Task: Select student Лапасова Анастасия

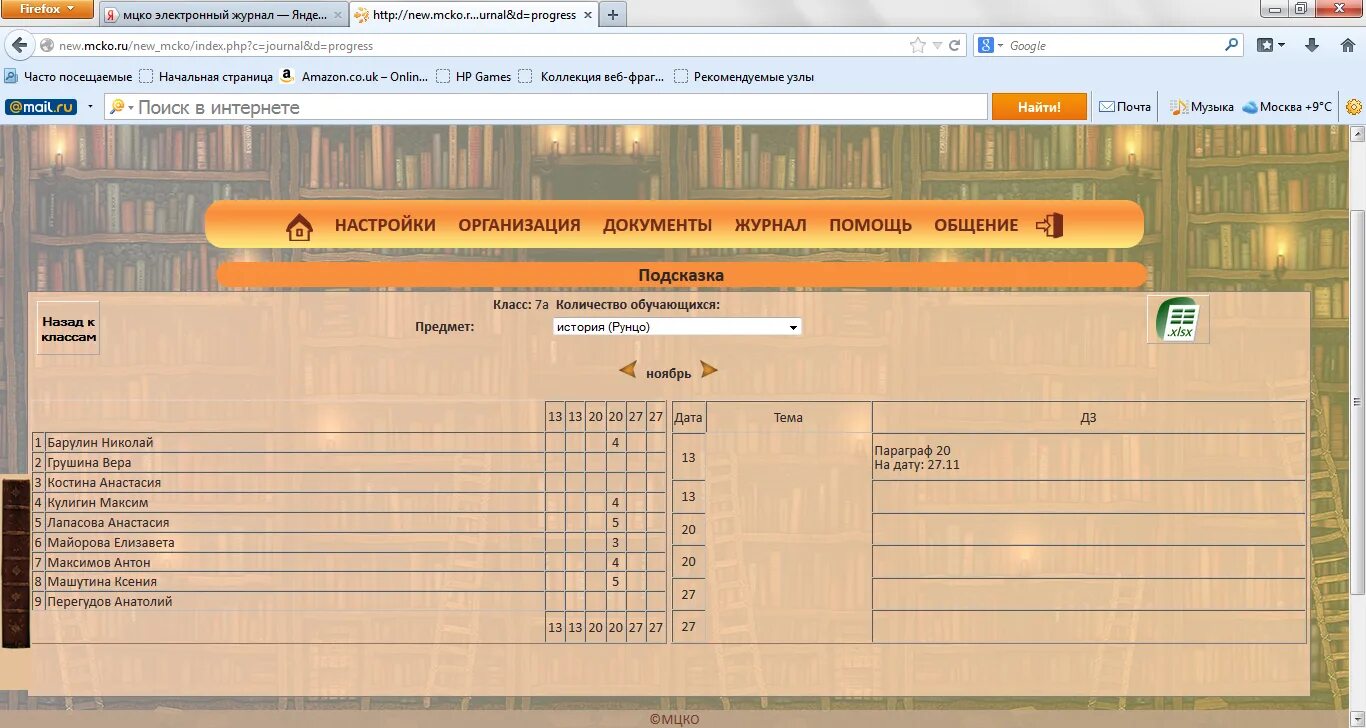Action: (108, 523)
